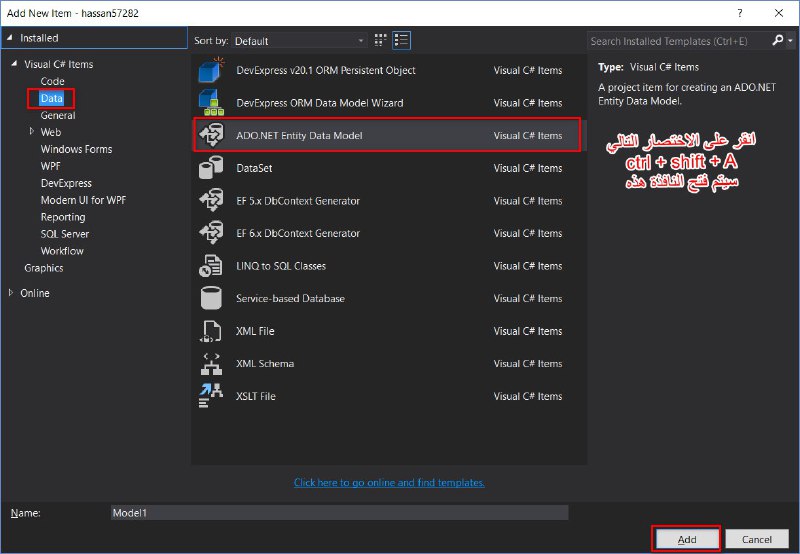The height and width of the screenshot is (554, 800).
Task: Click the Cancel button
Action: pos(757,539)
